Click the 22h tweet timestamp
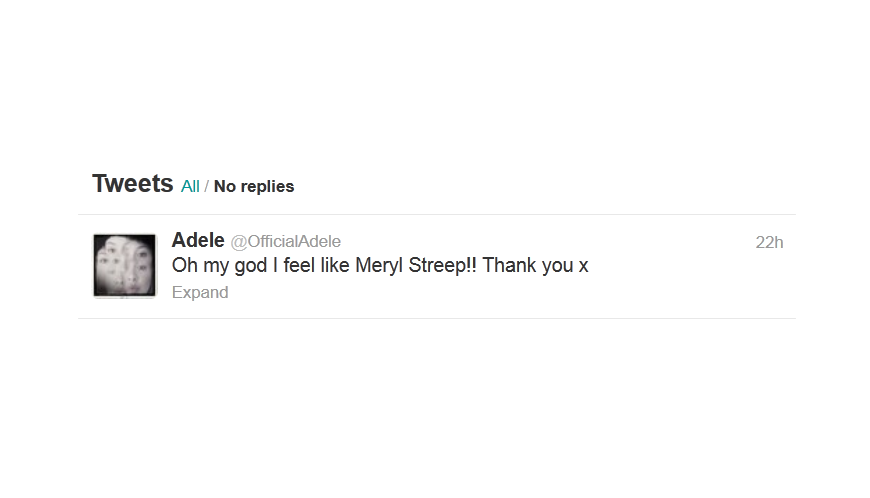Image resolution: width=870 pixels, height=498 pixels. [x=769, y=242]
